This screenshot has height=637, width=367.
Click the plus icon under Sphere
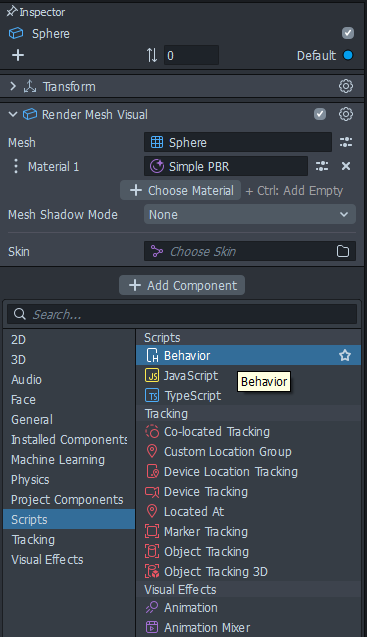(18, 55)
